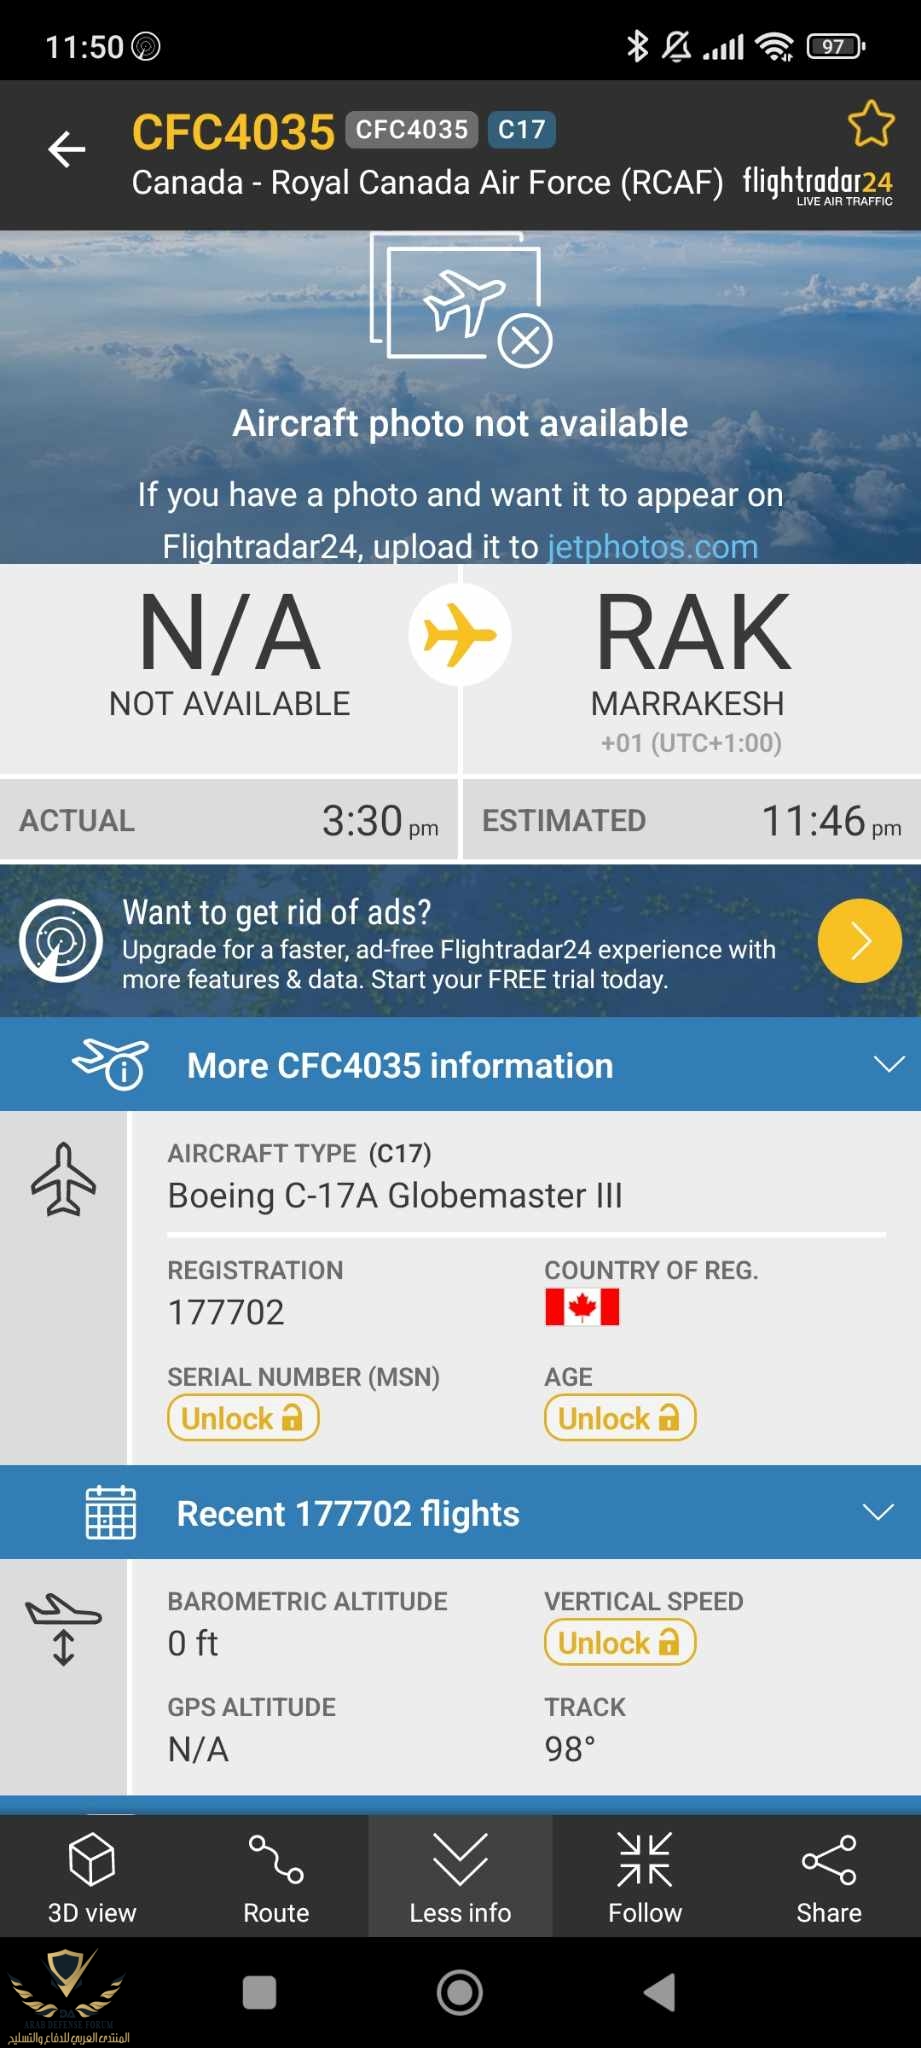
Task: Share this flight
Action: [x=829, y=1877]
